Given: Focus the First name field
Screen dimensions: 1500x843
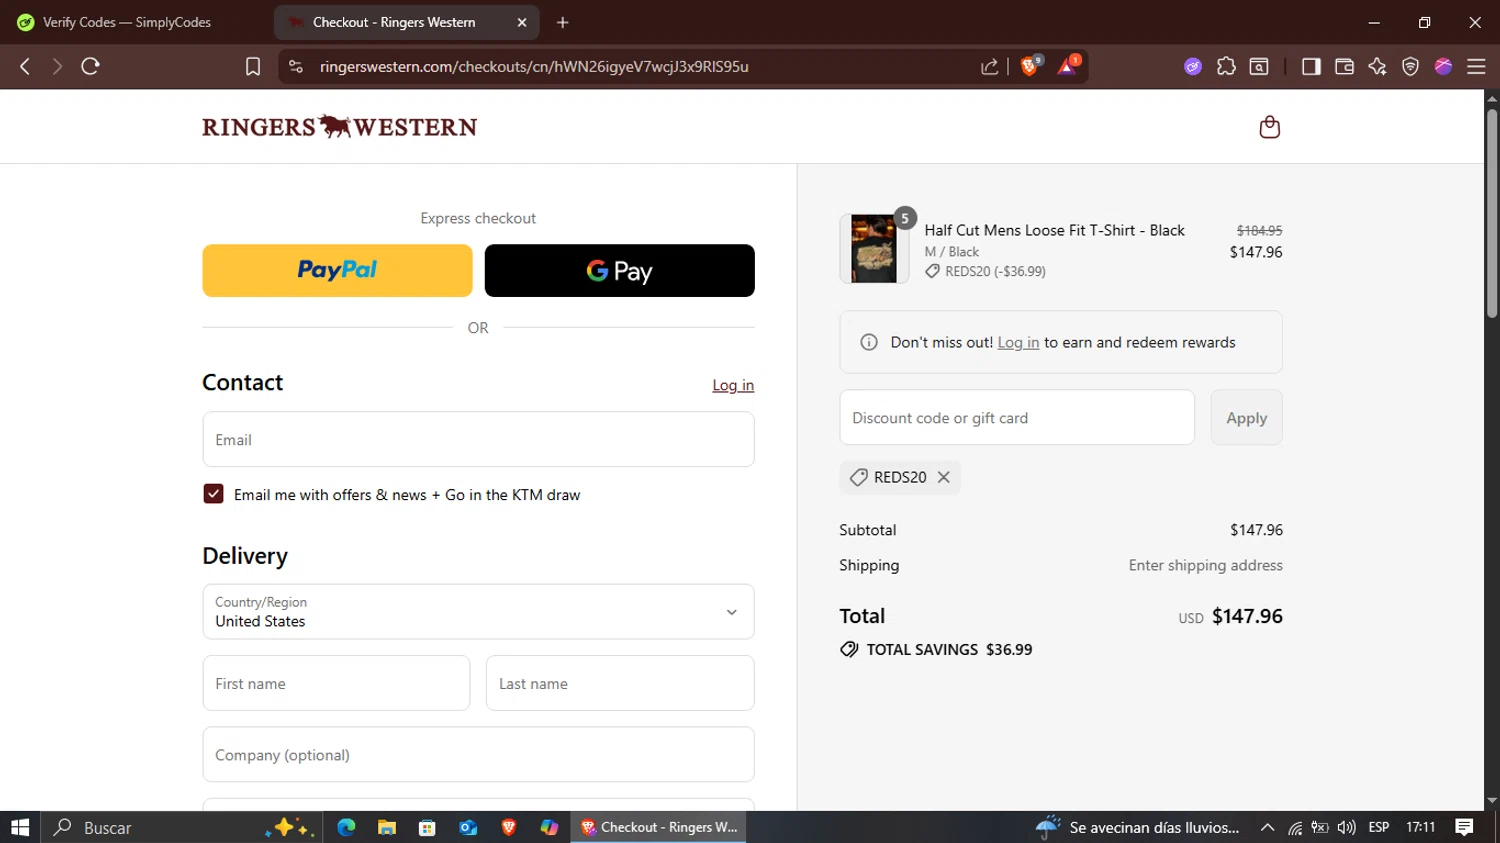Looking at the screenshot, I should (336, 684).
